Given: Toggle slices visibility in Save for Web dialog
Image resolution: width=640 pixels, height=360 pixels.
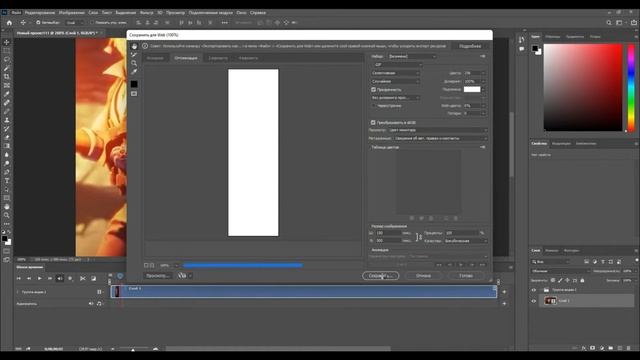Looking at the screenshot, I should coord(134,94).
